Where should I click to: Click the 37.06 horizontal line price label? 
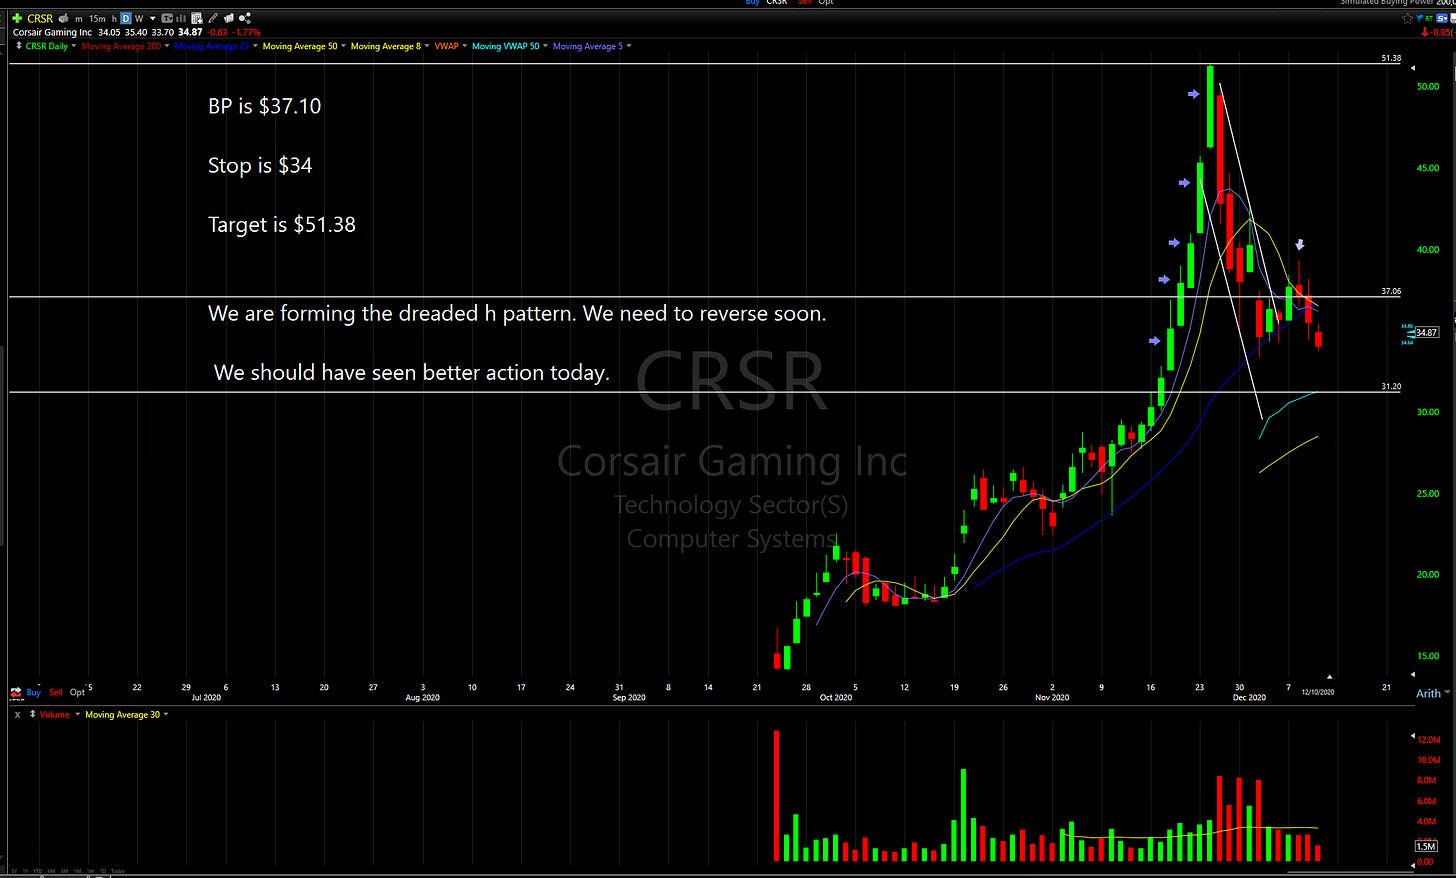(1391, 291)
